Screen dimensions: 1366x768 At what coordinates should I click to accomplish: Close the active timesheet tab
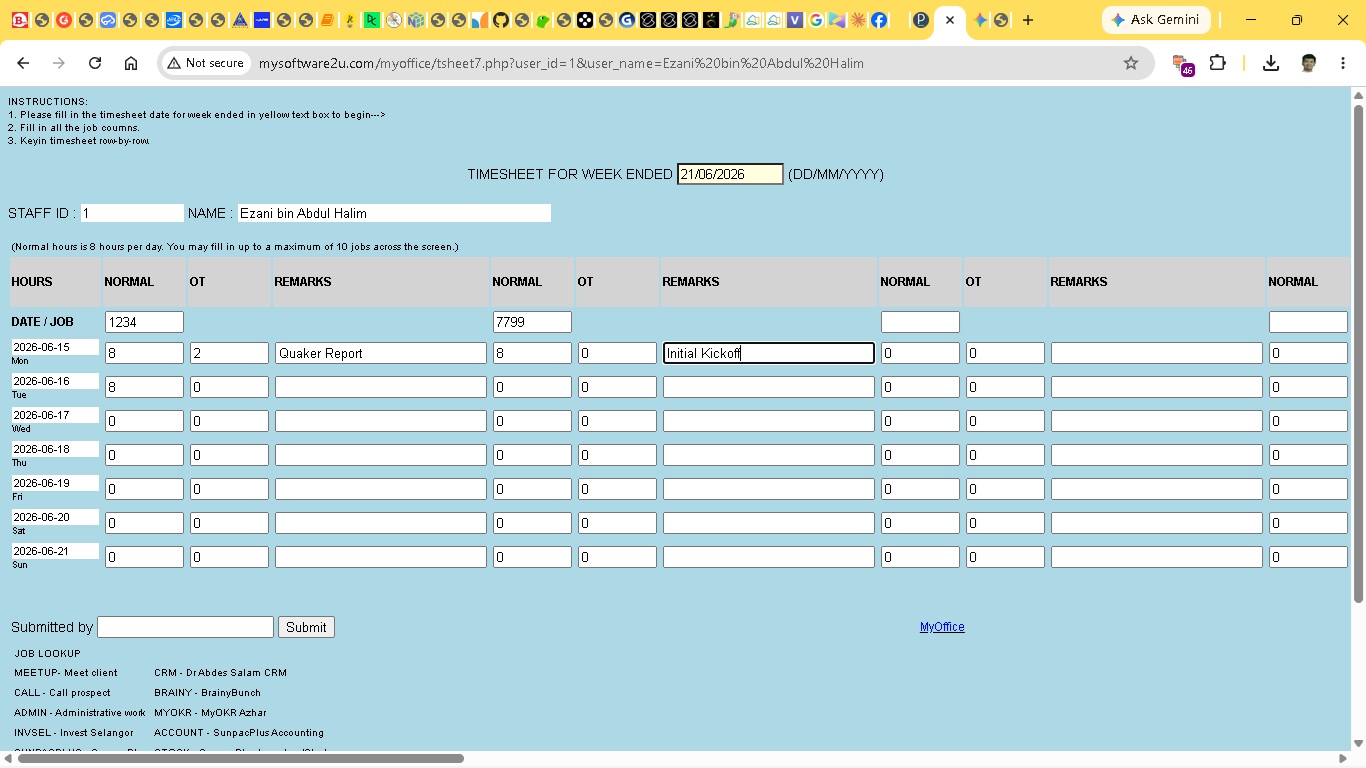950,20
